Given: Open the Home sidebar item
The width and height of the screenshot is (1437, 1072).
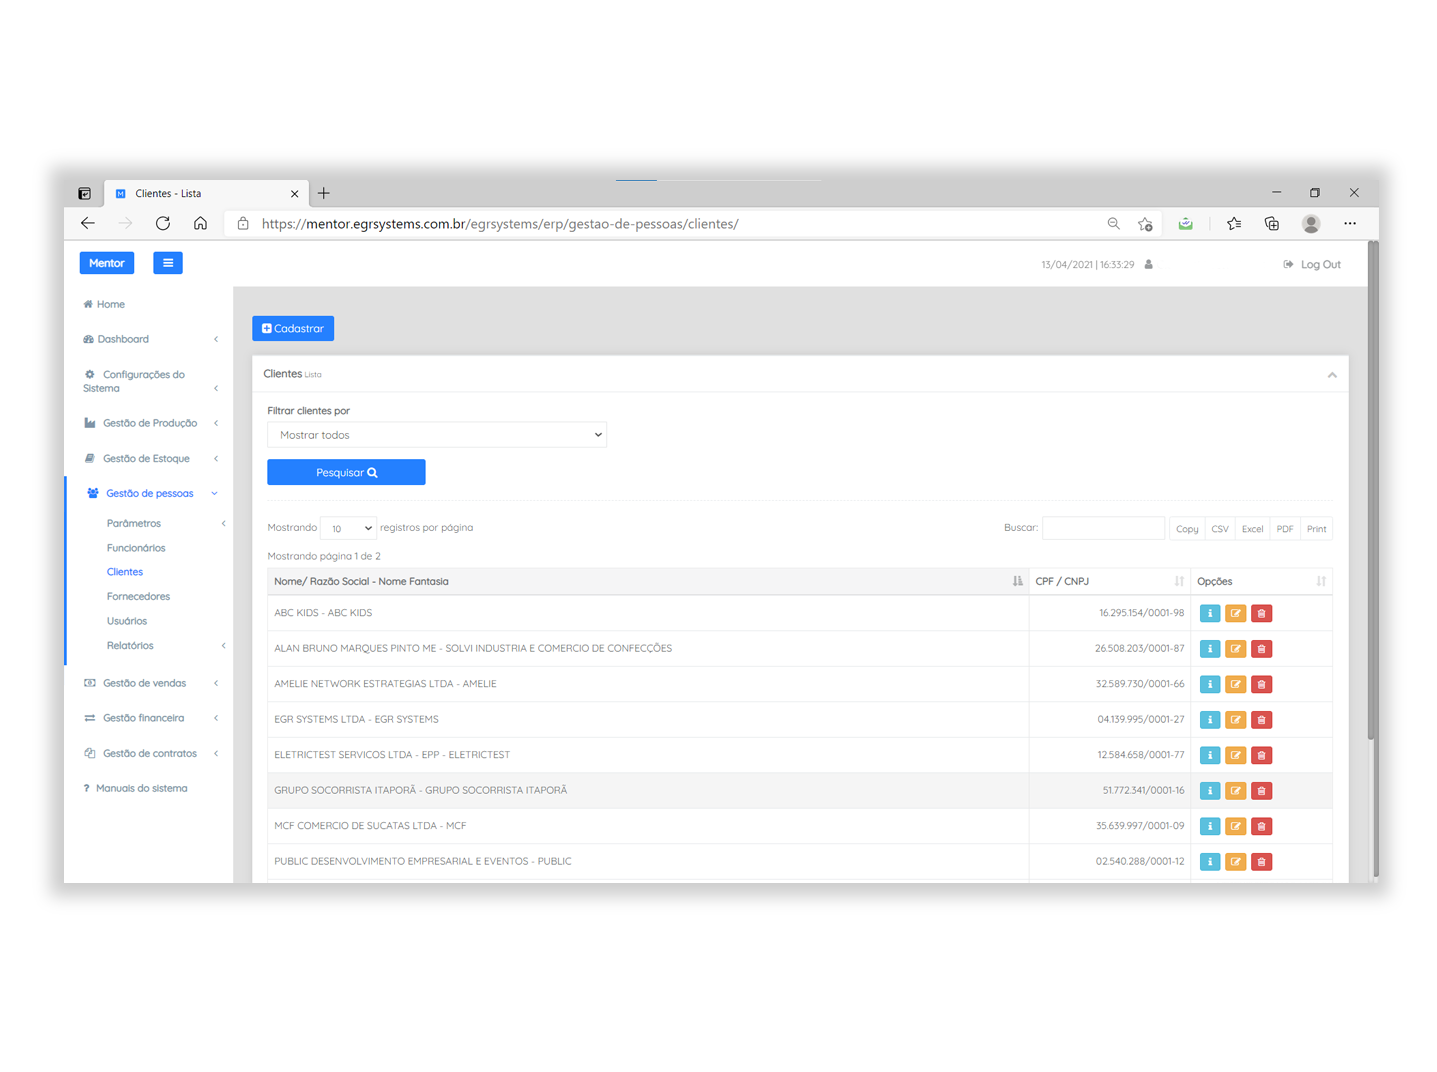Looking at the screenshot, I should point(104,304).
